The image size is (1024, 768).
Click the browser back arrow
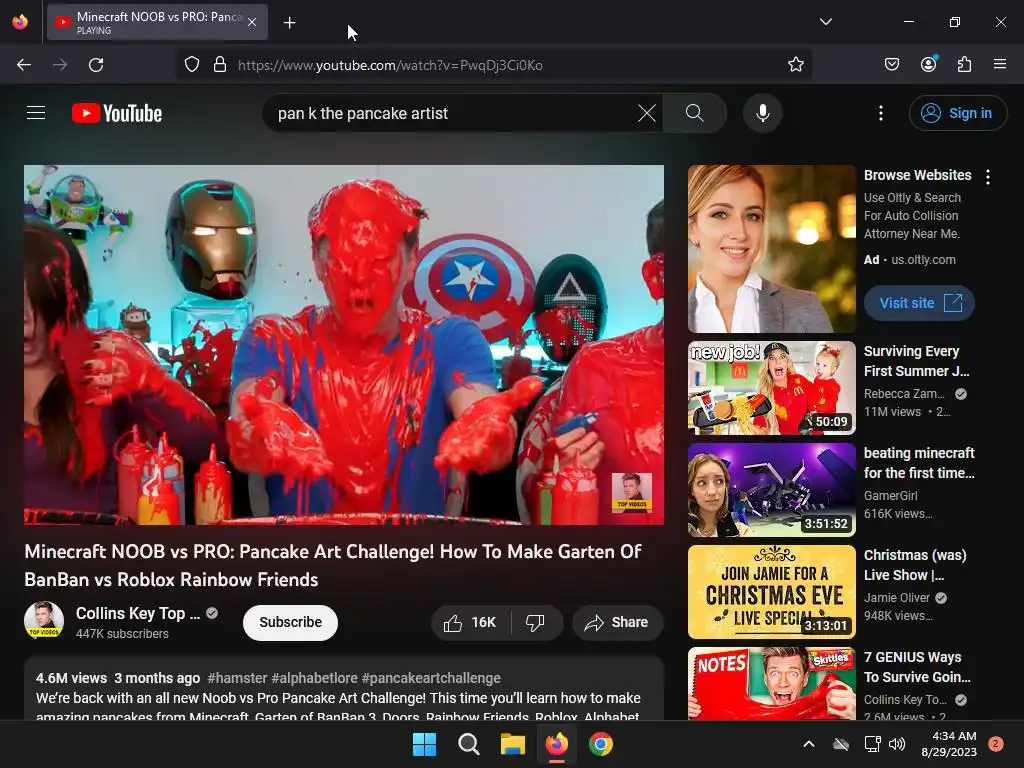24,65
